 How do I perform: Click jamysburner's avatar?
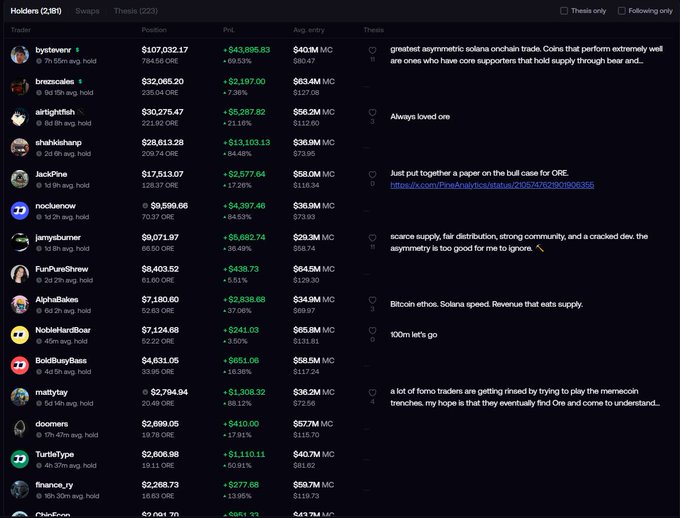pyautogui.click(x=20, y=243)
